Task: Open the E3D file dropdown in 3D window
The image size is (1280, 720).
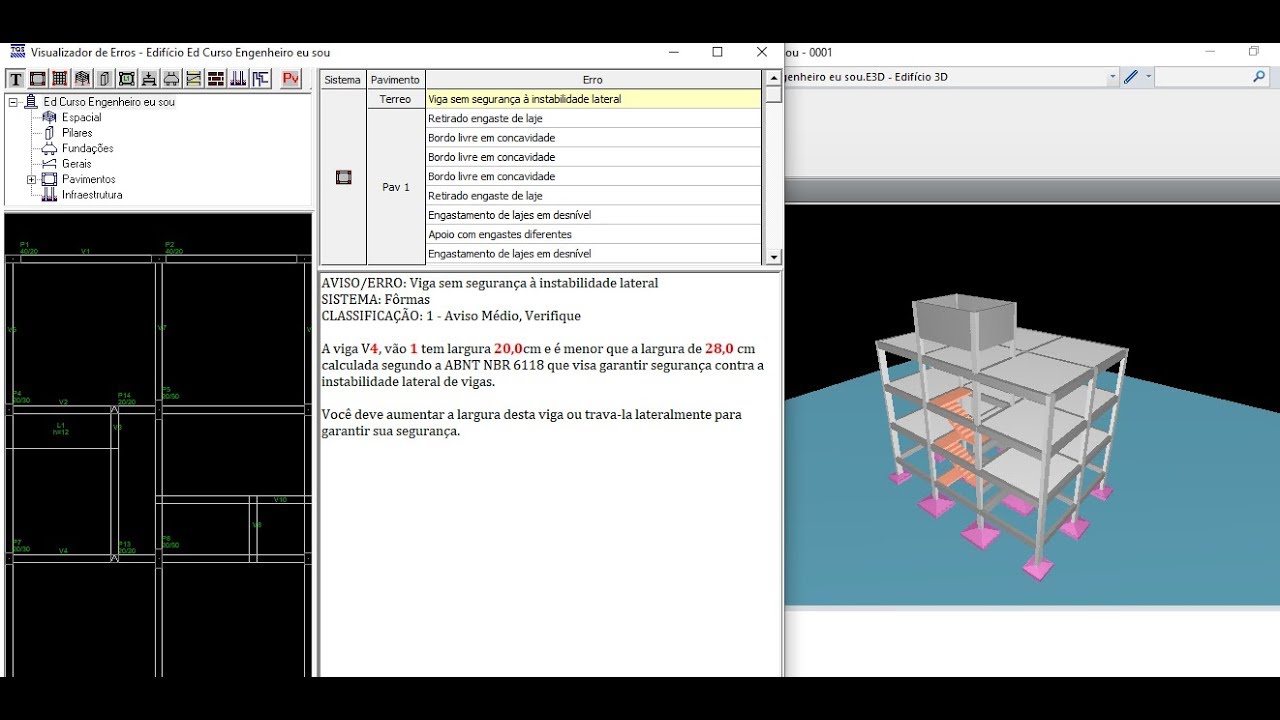Action: point(1113,77)
